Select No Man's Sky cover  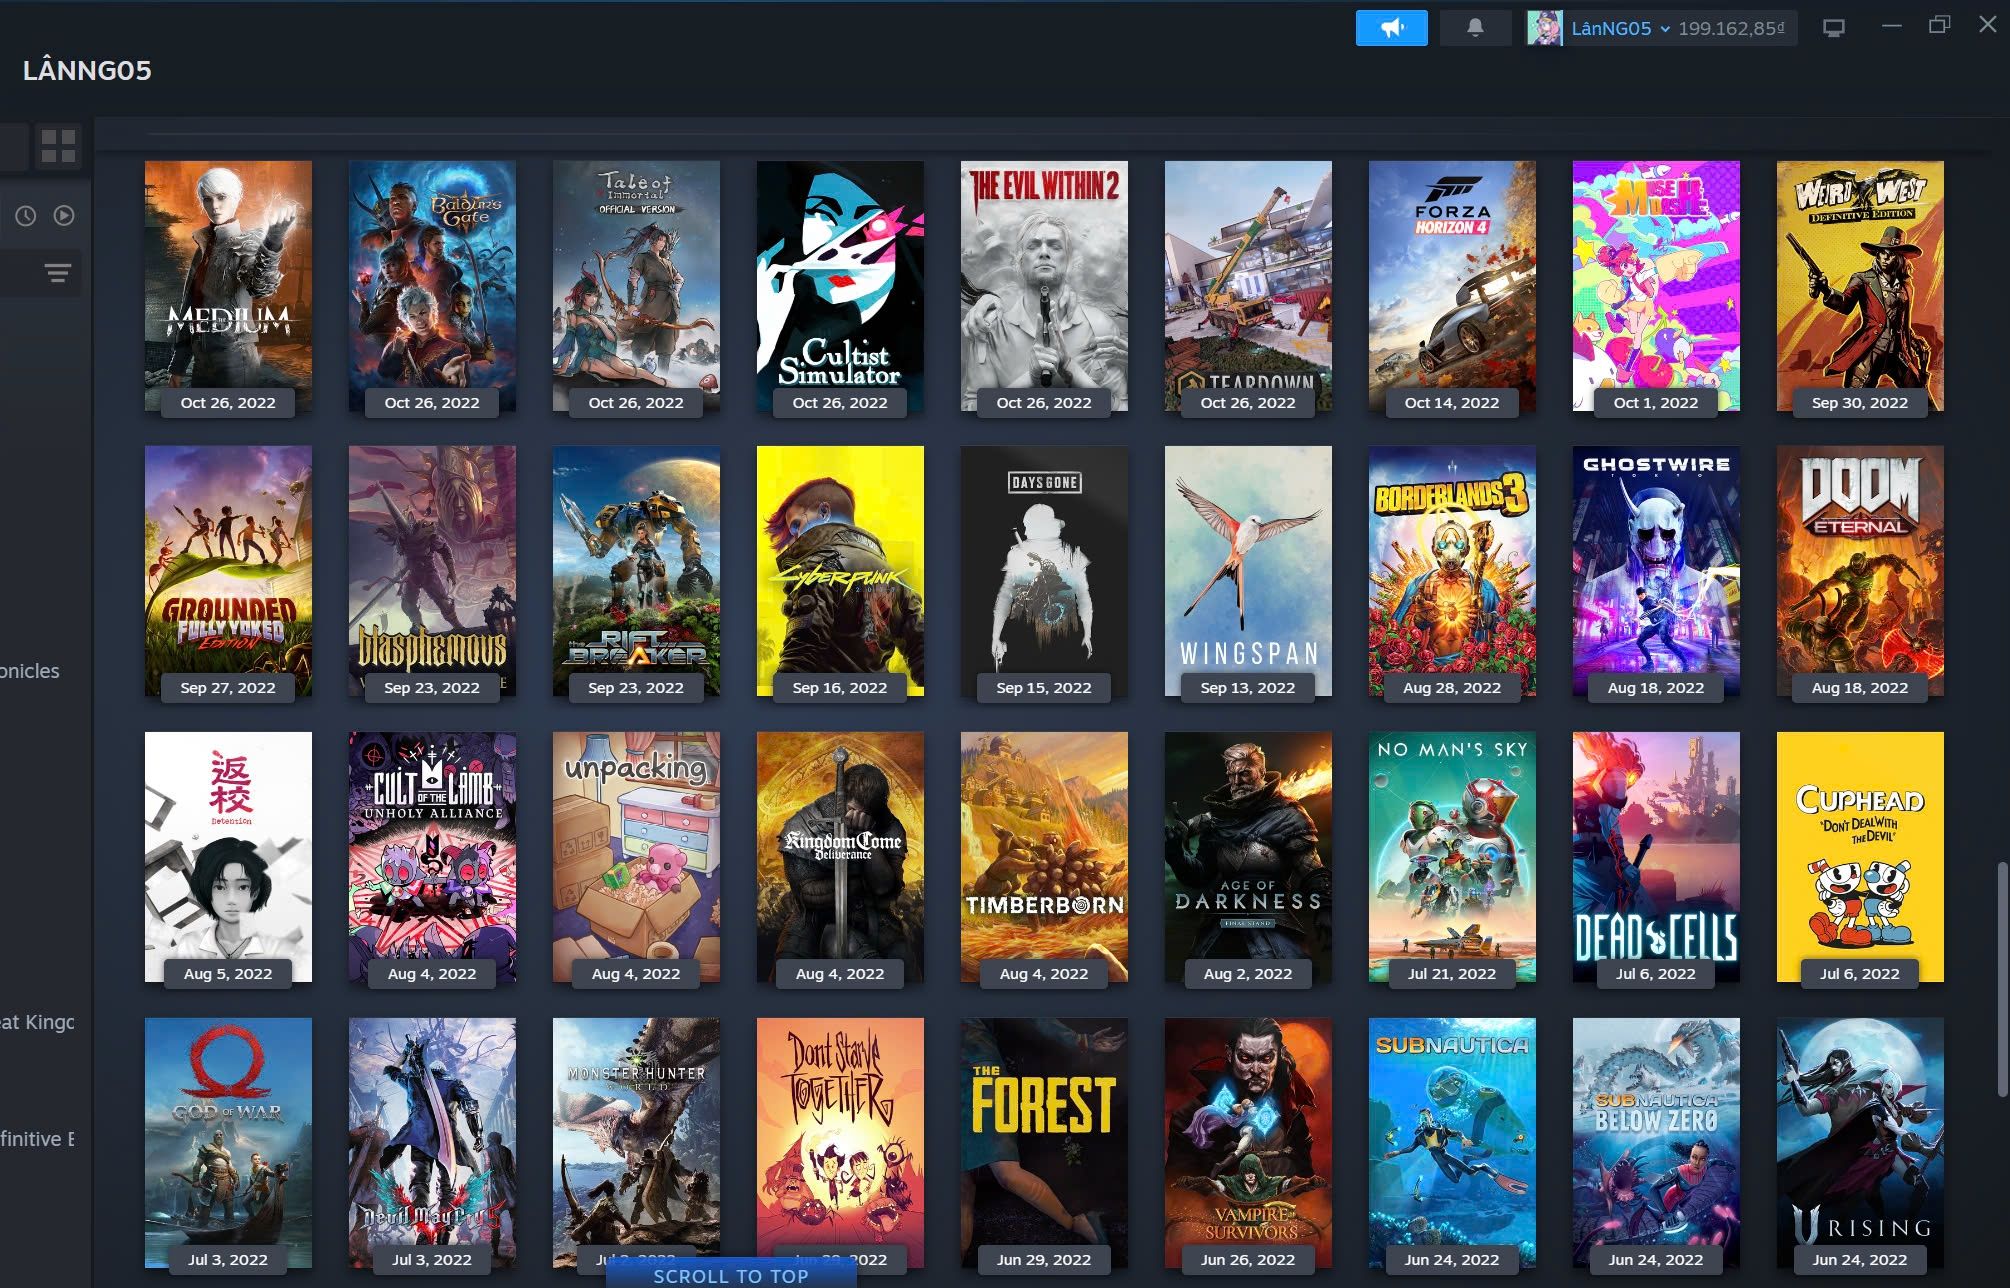(x=1452, y=857)
